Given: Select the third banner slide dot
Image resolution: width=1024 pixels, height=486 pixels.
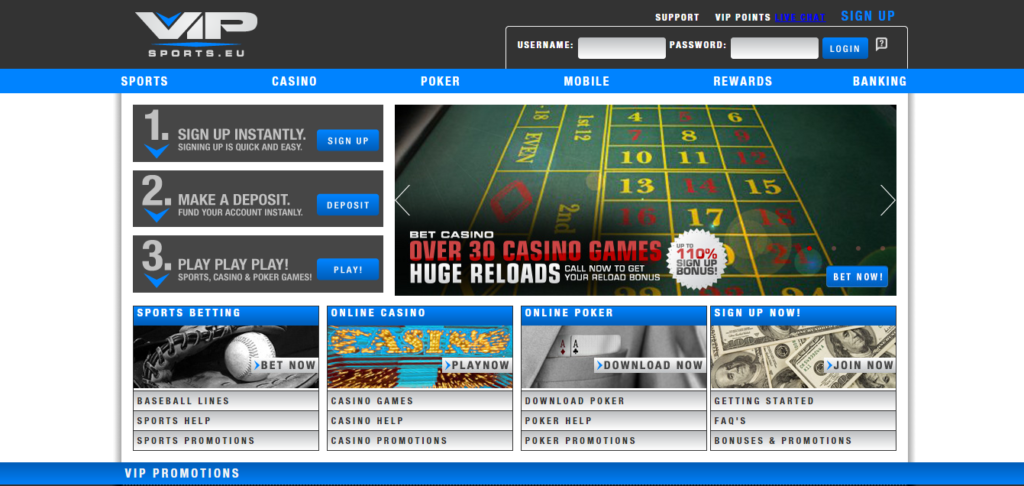Looking at the screenshot, I should [x=858, y=248].
